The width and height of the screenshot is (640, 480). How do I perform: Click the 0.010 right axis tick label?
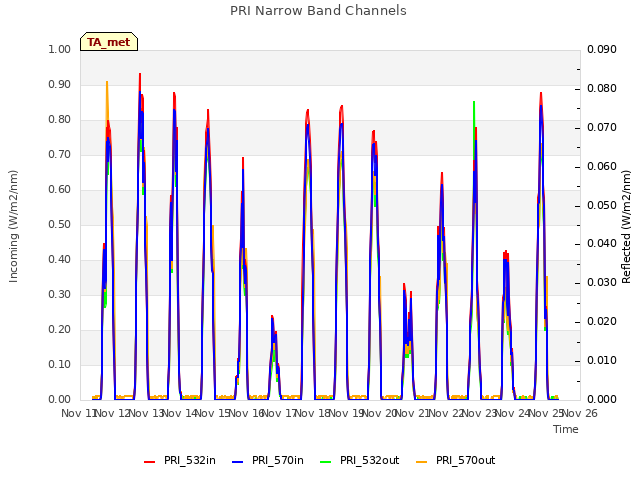[x=602, y=360]
